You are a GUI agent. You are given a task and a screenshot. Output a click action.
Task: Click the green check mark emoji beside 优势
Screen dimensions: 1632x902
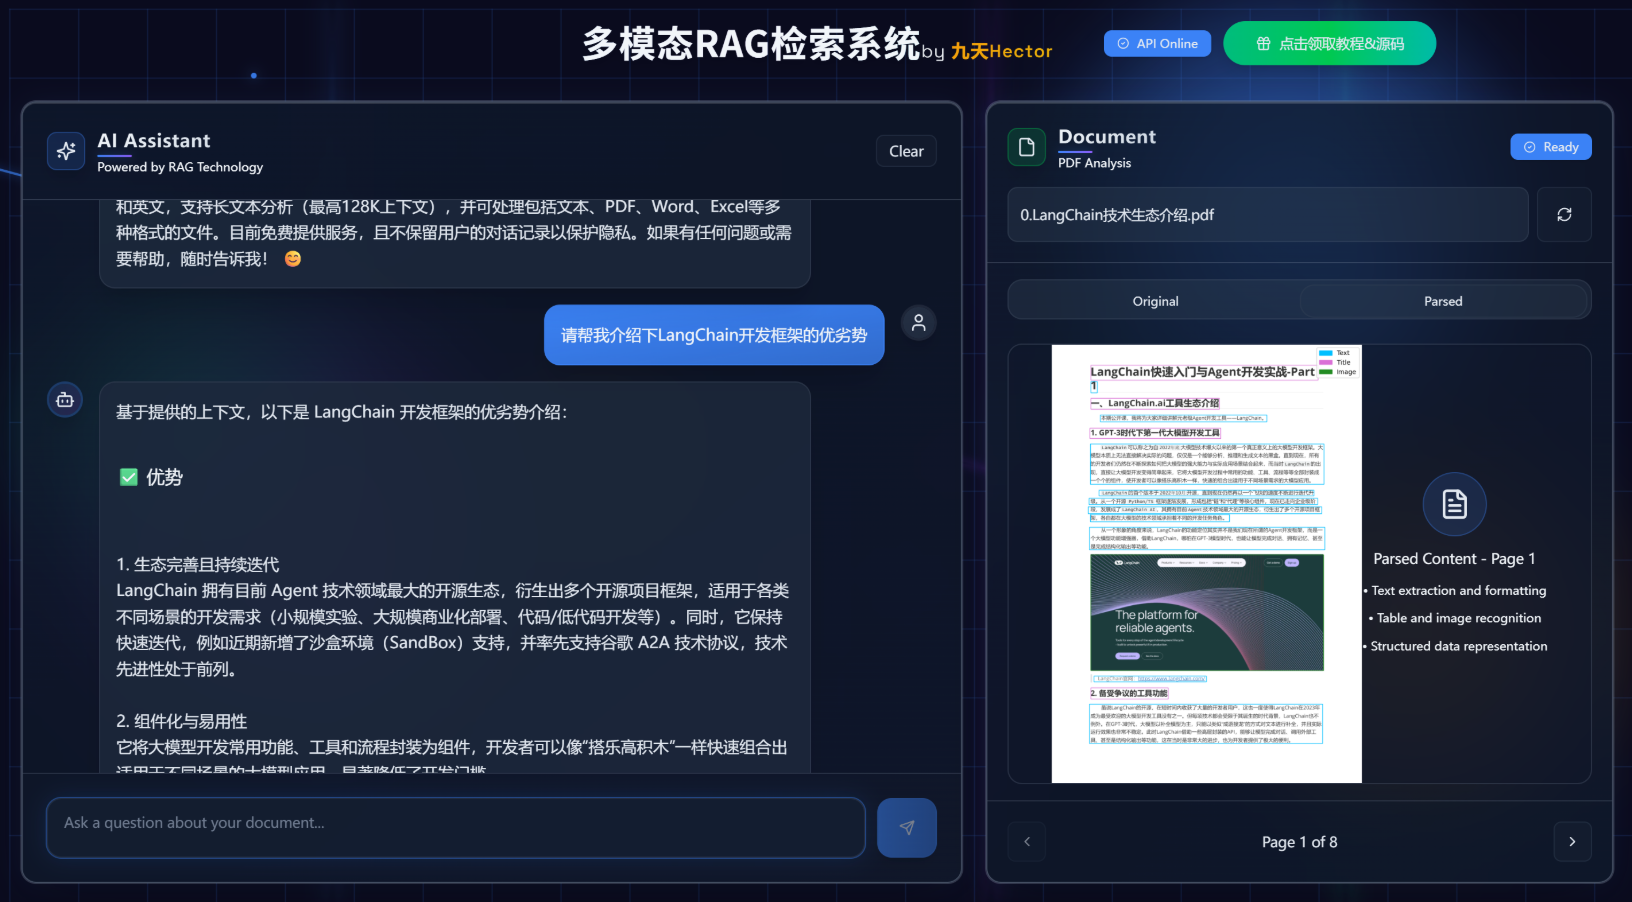click(x=128, y=477)
